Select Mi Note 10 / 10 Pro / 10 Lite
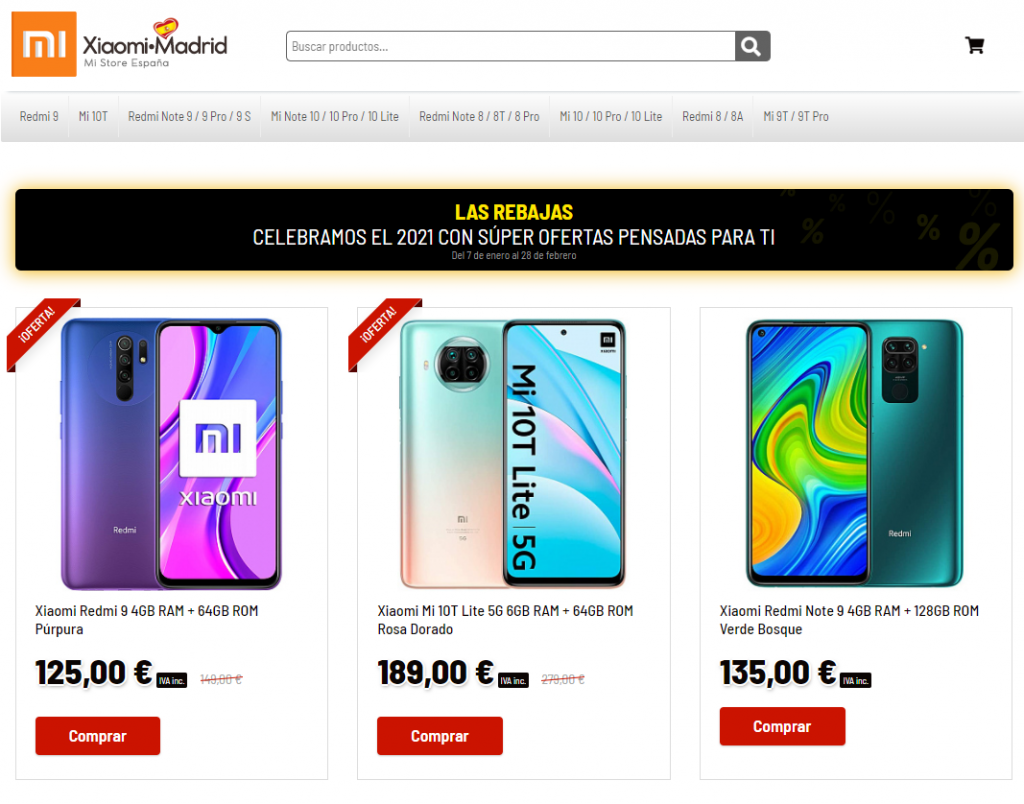This screenshot has height=804, width=1024. click(x=335, y=116)
